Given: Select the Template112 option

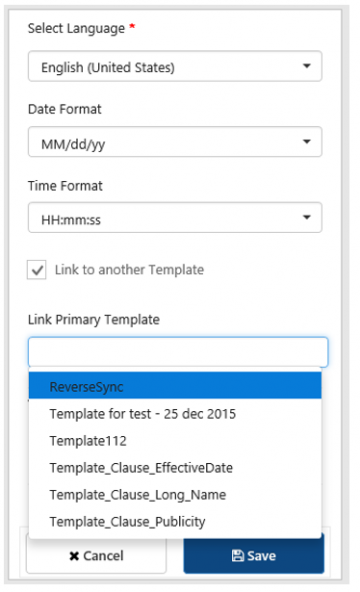Looking at the screenshot, I should tap(175, 441).
